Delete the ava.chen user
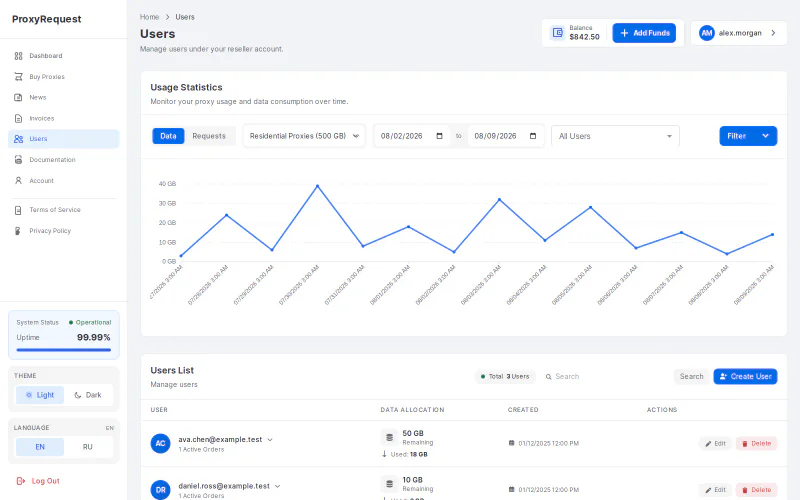 pyautogui.click(x=756, y=443)
